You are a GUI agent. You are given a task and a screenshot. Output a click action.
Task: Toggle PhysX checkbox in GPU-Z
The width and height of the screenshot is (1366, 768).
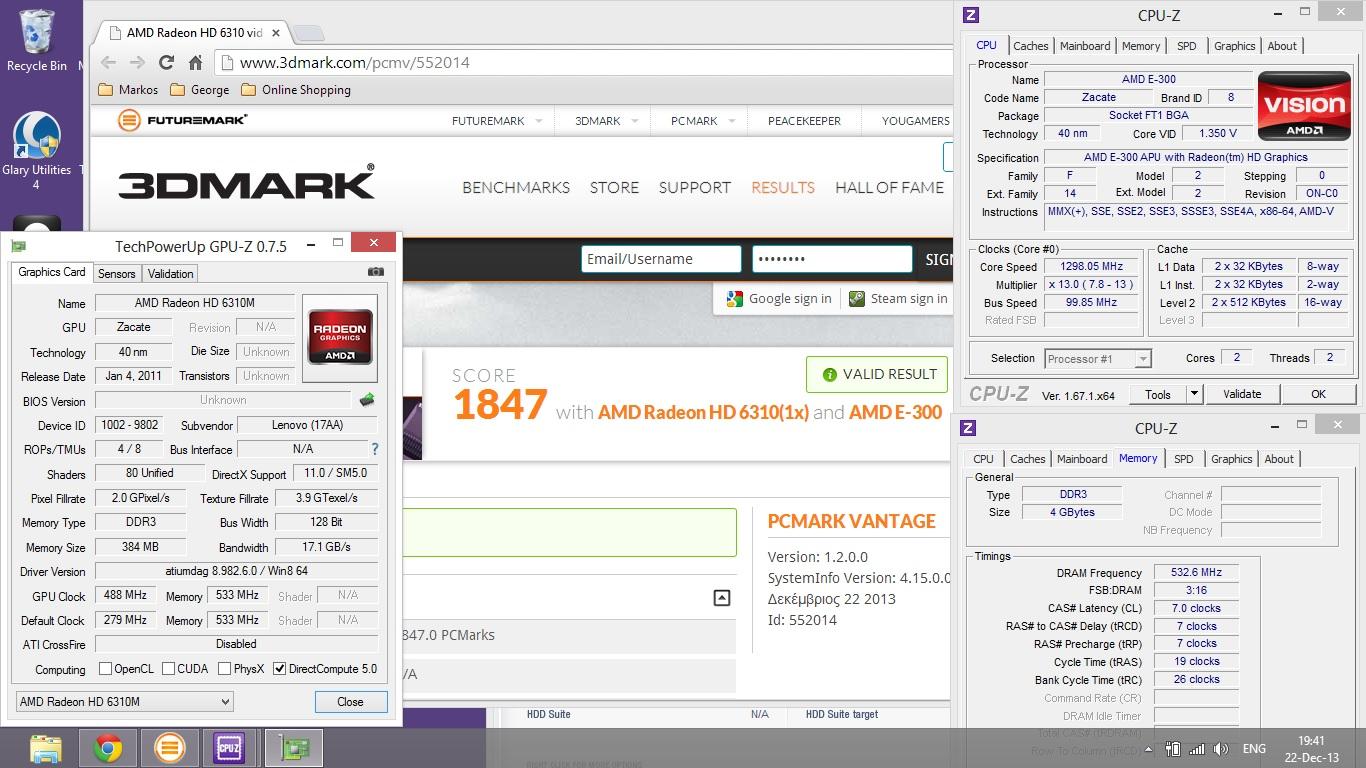tap(224, 669)
